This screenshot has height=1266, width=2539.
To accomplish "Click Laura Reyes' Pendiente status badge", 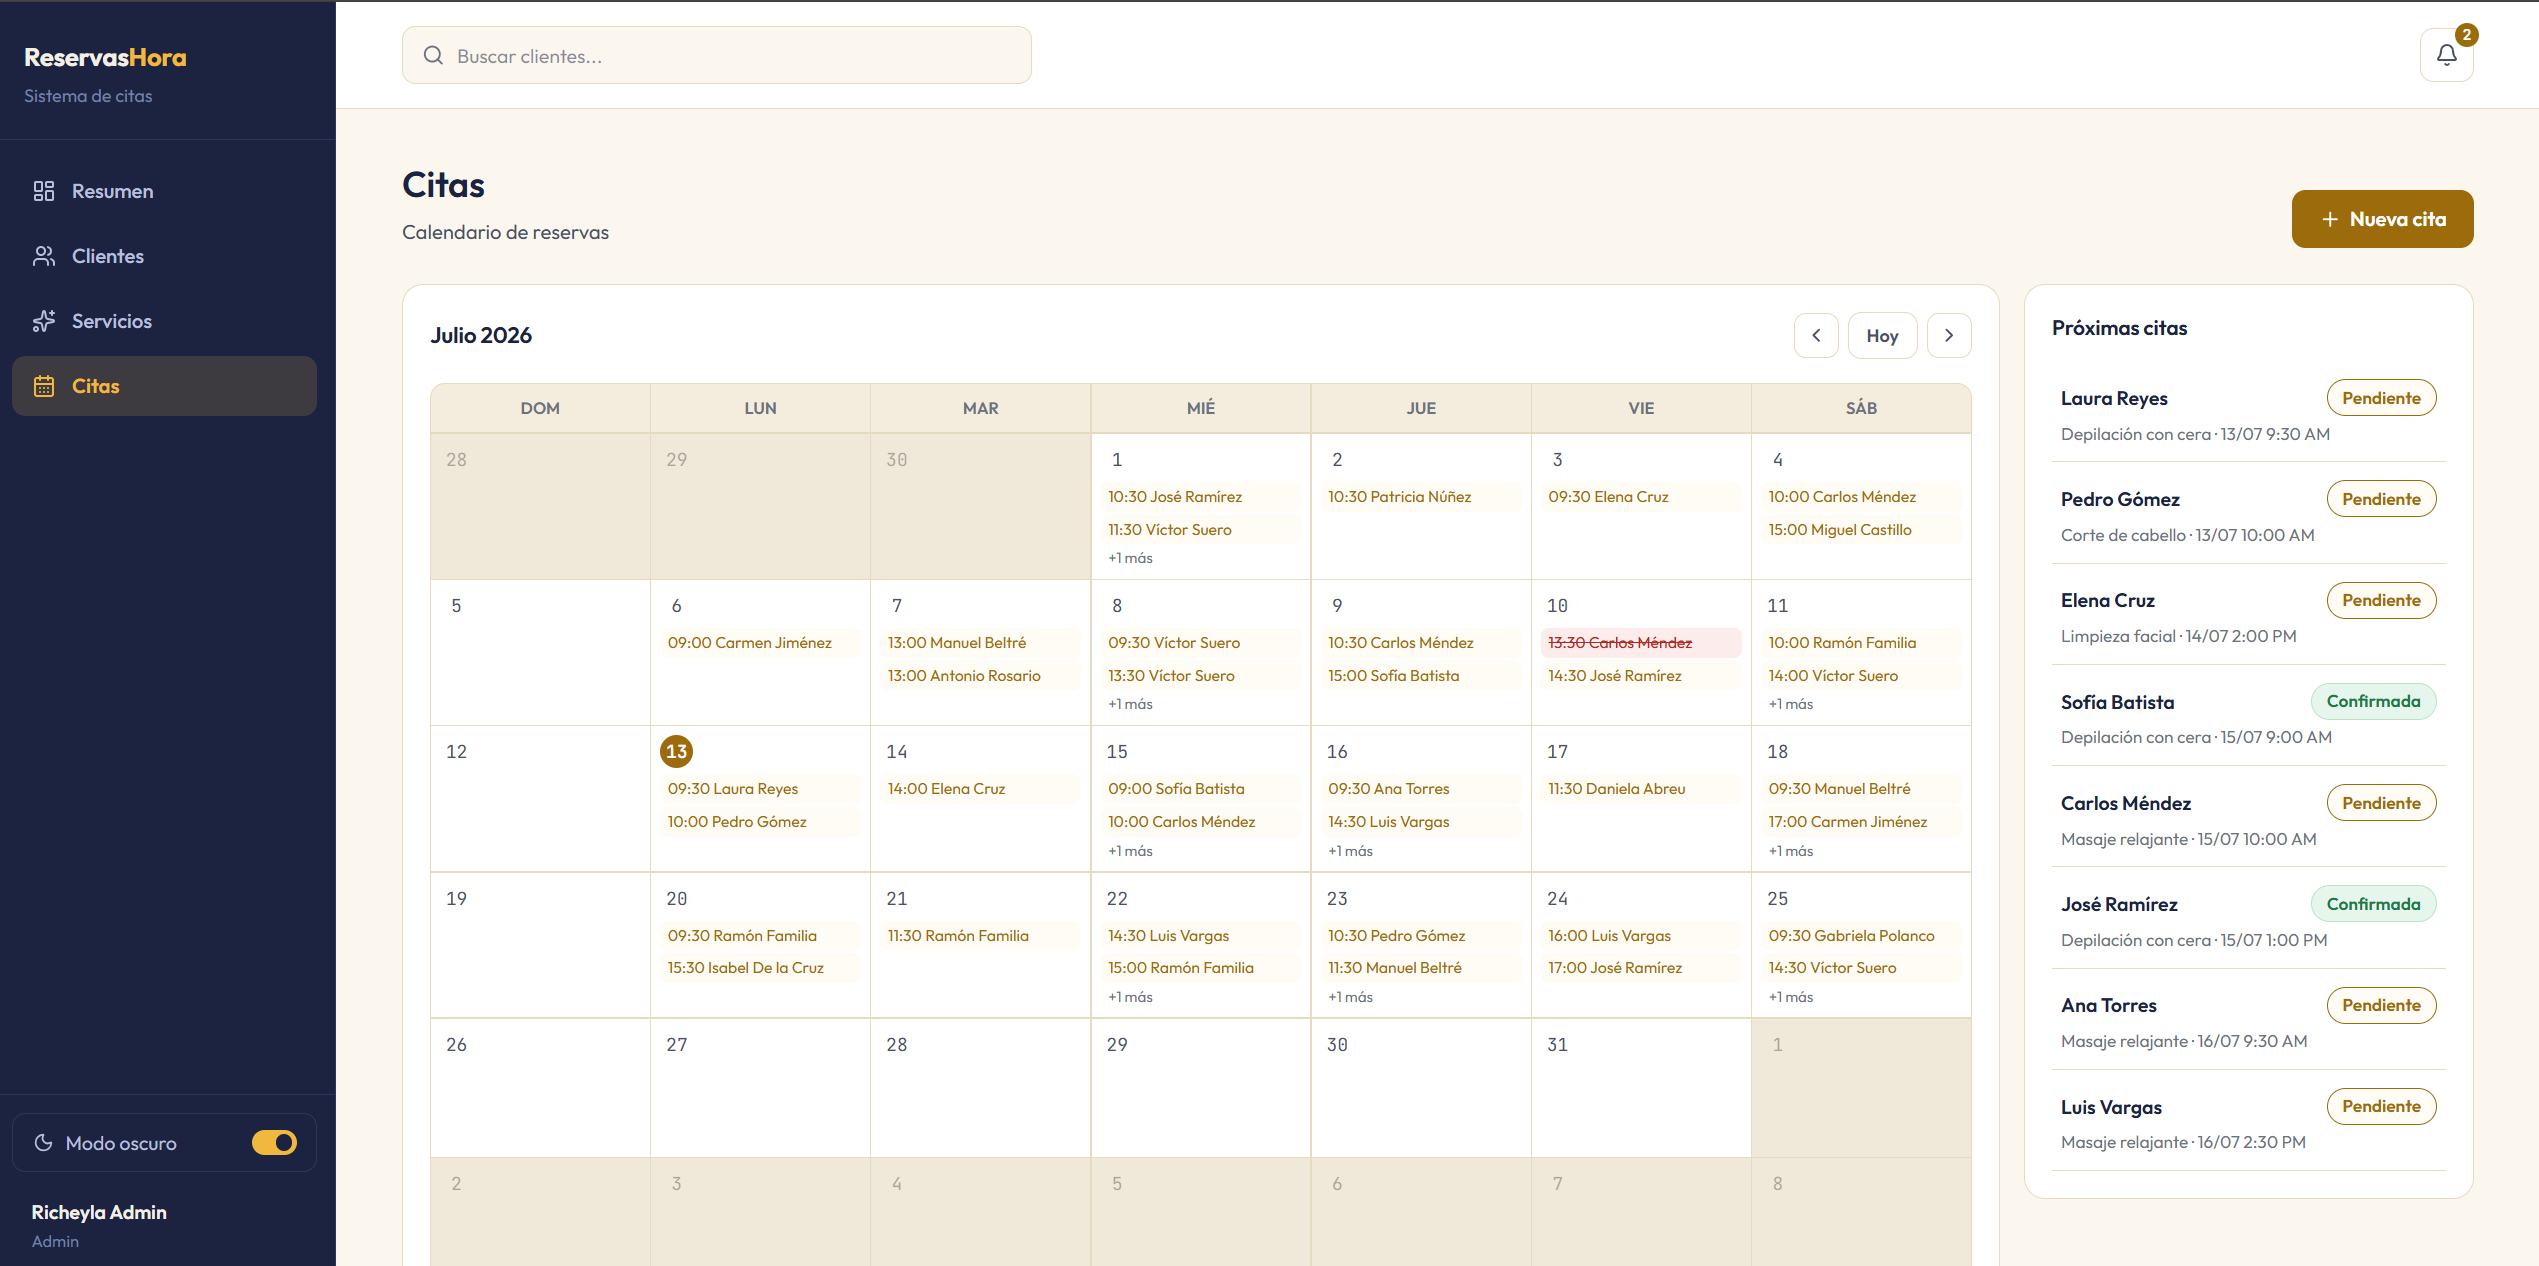I will [2381, 398].
